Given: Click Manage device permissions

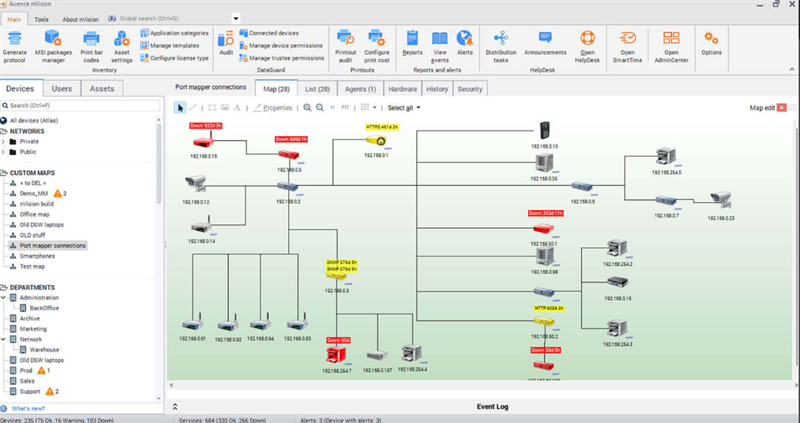Looking at the screenshot, I should pyautogui.click(x=281, y=45).
